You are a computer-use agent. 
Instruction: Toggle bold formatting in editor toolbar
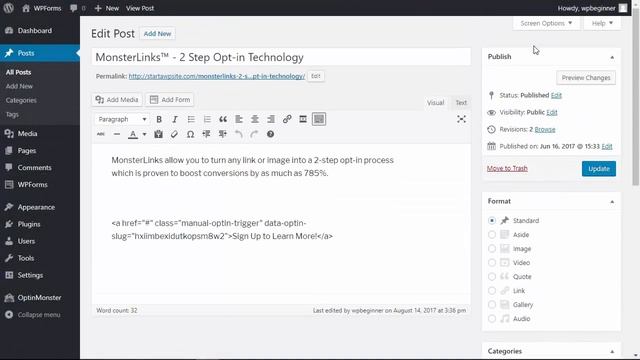click(x=159, y=119)
